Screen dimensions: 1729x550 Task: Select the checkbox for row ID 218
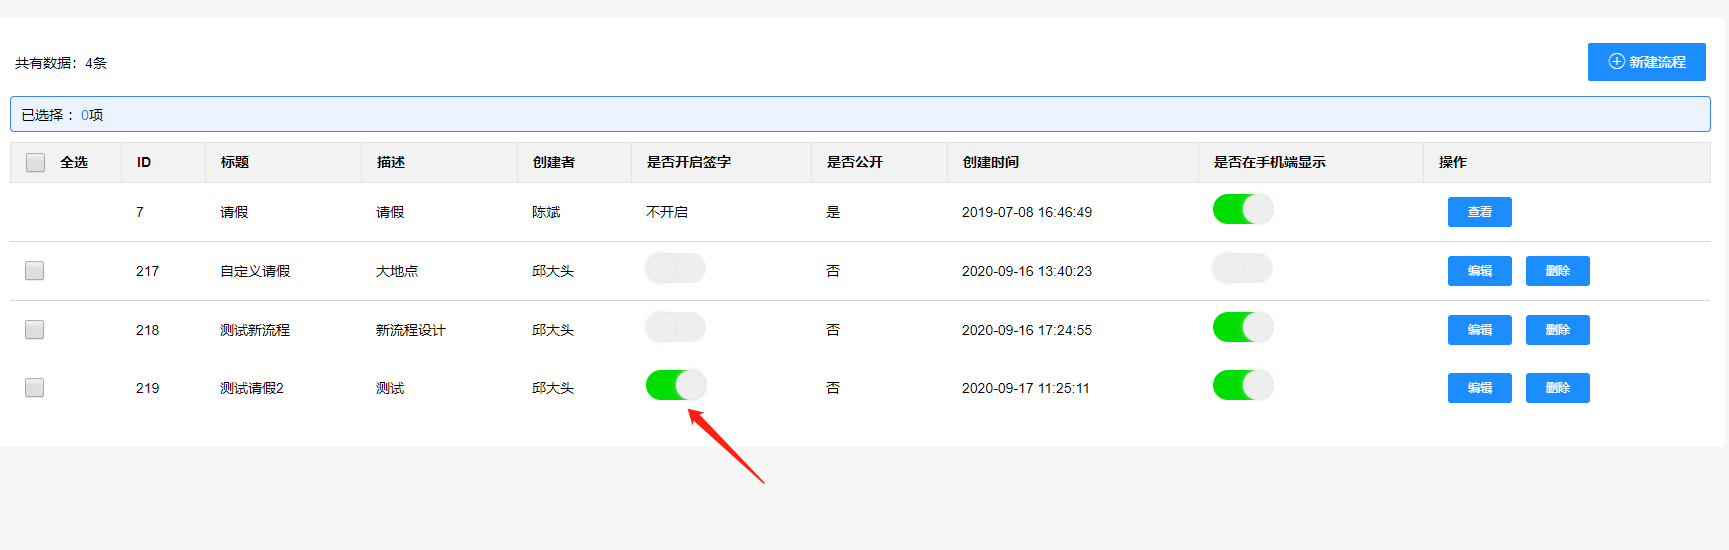click(35, 330)
